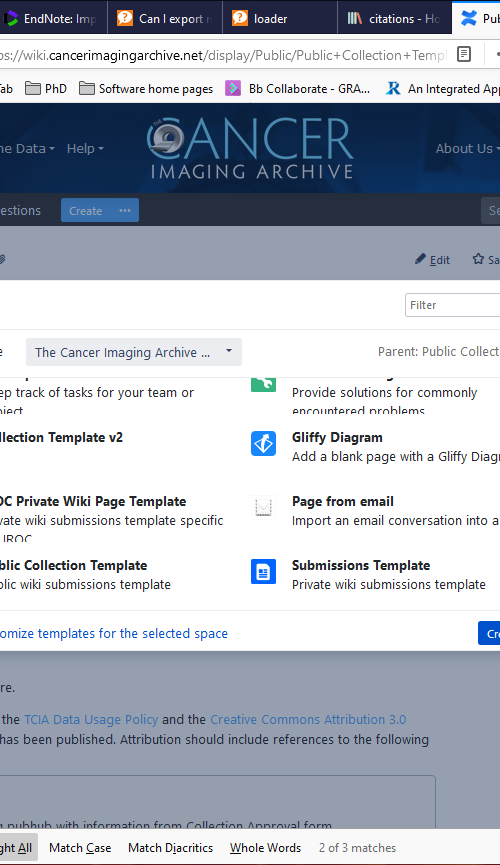Click customize templates for selected space link
This screenshot has width=500, height=865.
(x=114, y=633)
